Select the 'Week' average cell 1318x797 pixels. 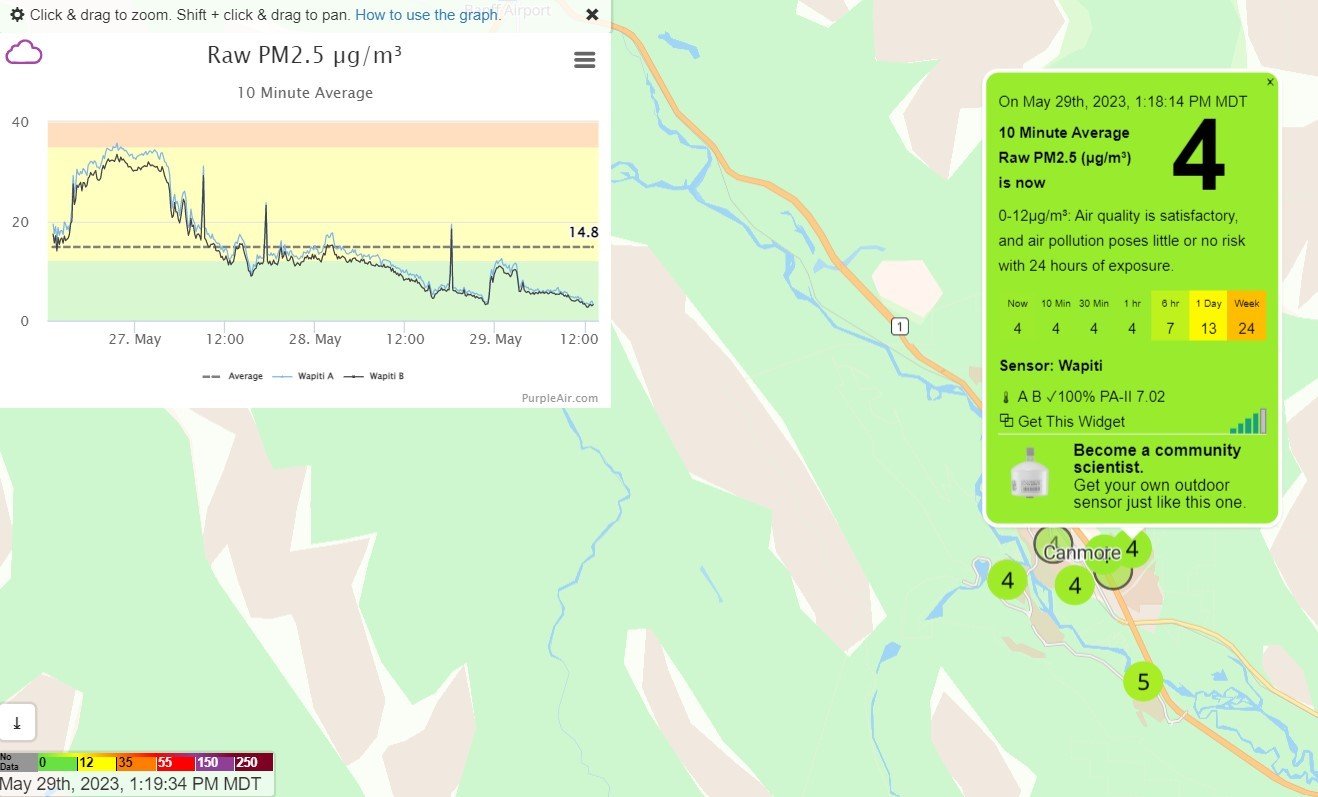pos(1247,316)
